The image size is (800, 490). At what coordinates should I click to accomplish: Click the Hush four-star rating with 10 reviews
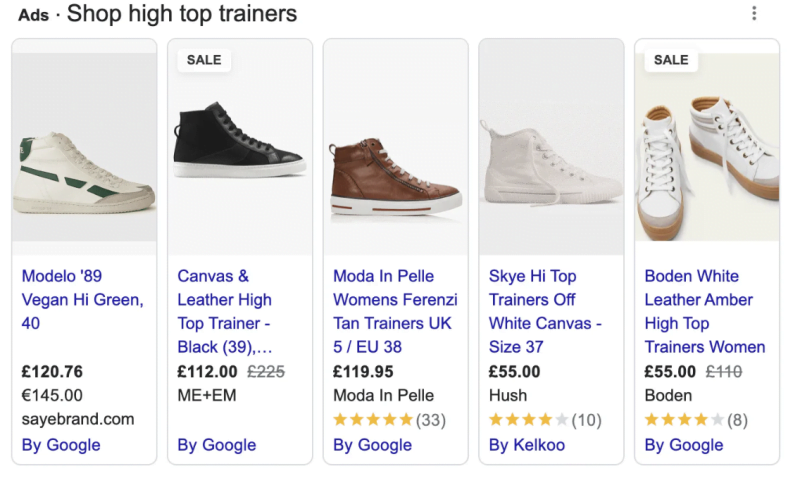[x=529, y=420]
